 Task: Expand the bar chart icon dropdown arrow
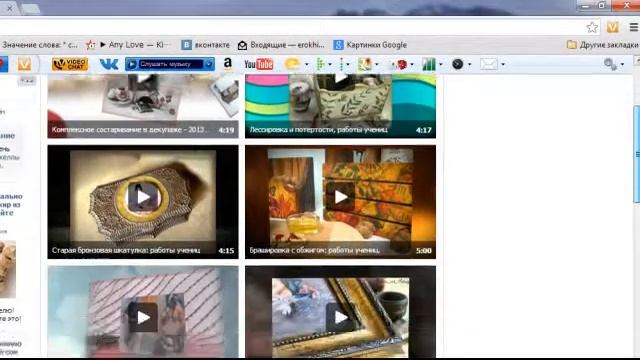[x=441, y=64]
